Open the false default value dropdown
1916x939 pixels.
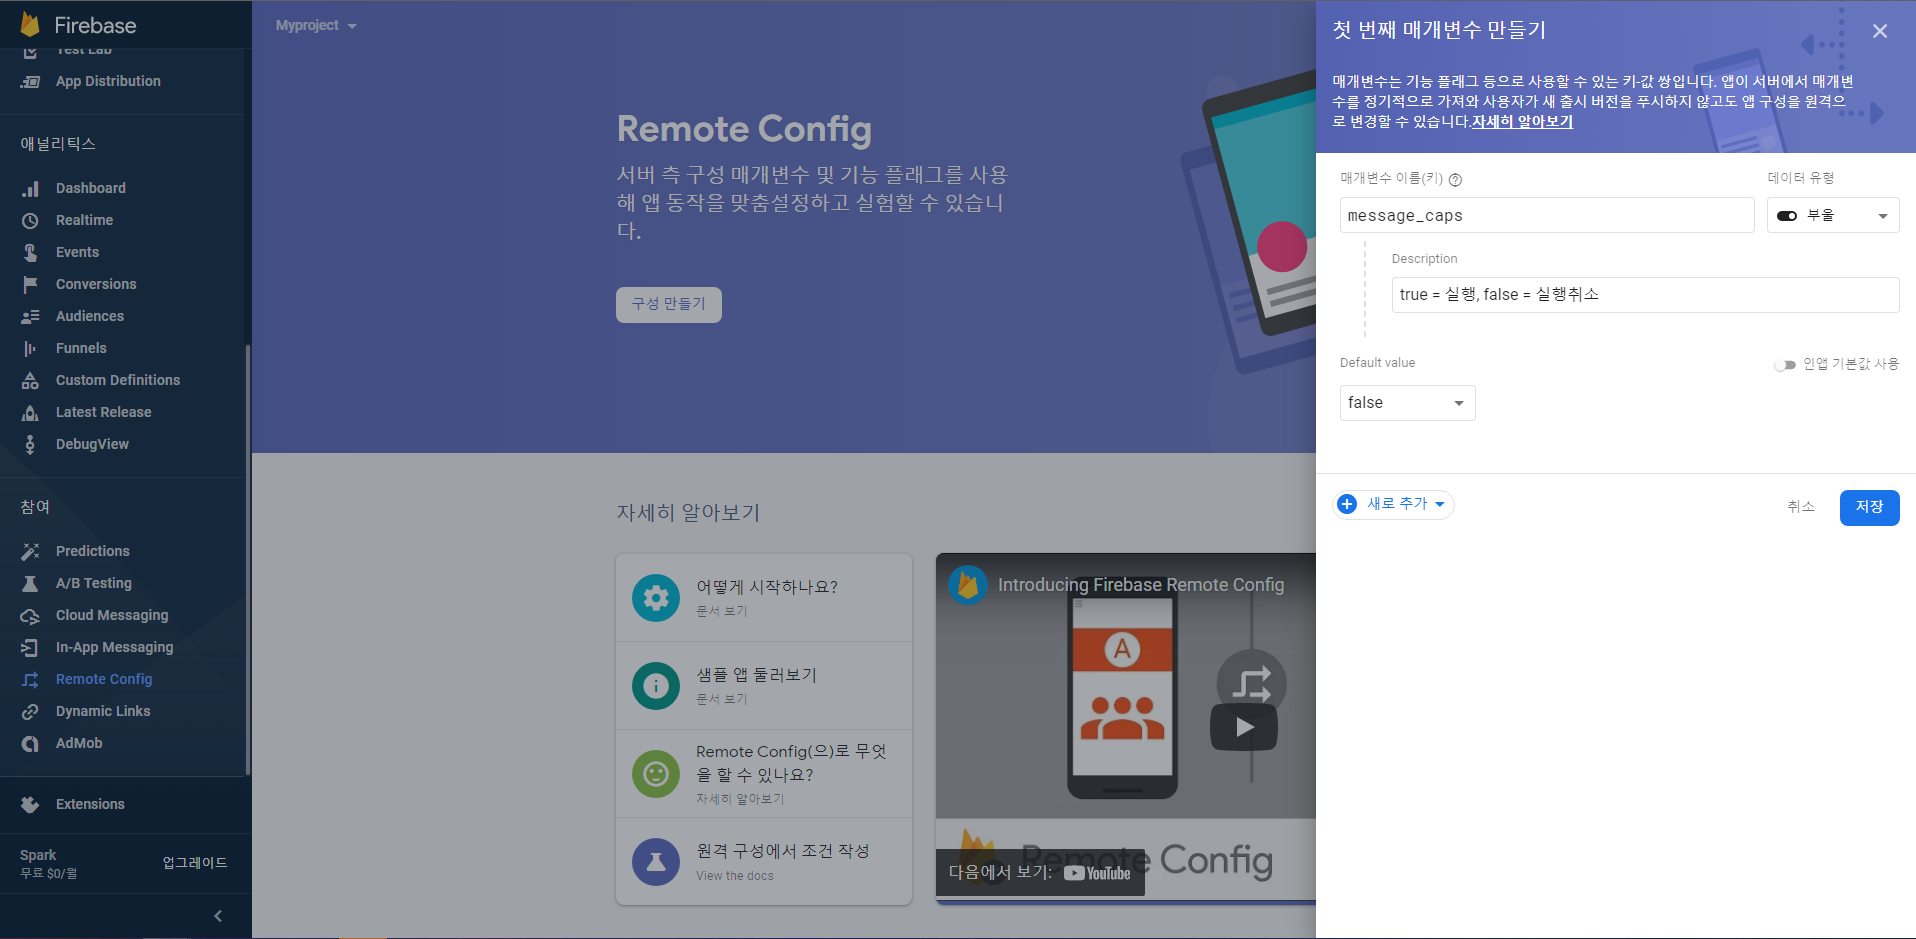tap(1407, 403)
